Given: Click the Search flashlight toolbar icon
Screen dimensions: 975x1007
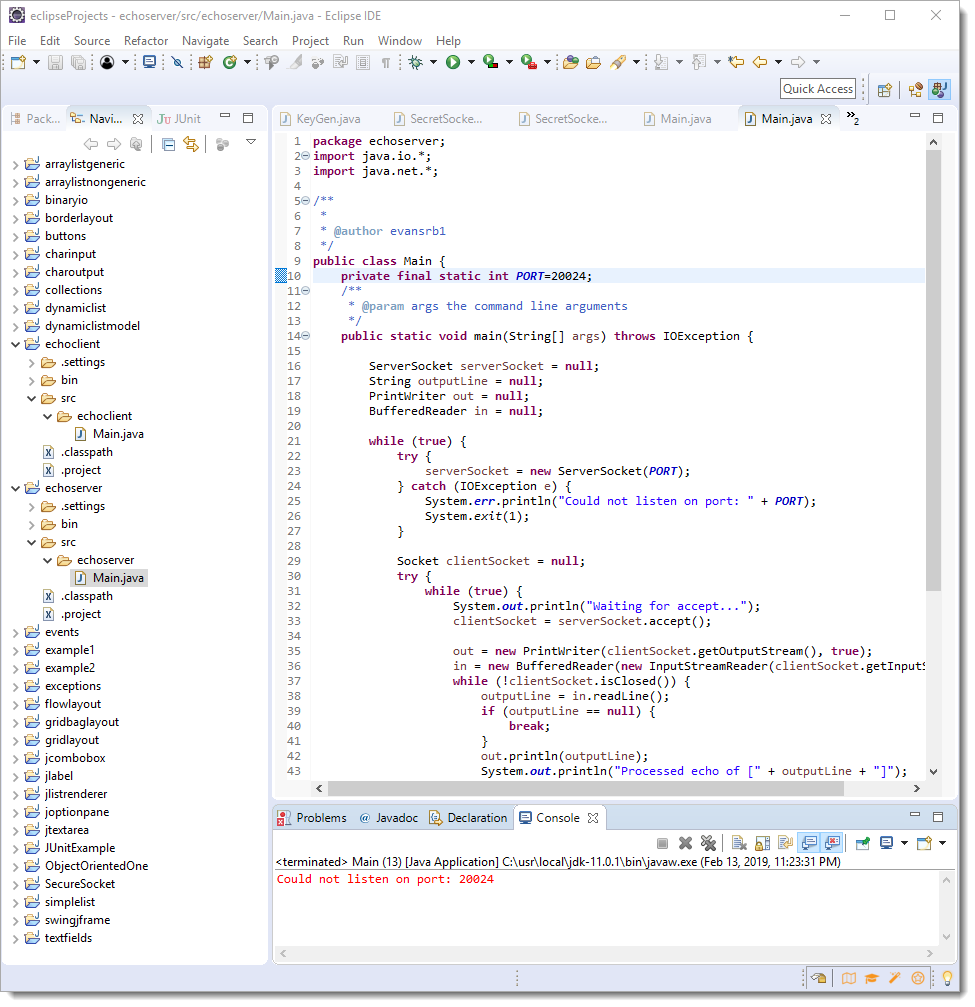Looking at the screenshot, I should click(x=618, y=62).
